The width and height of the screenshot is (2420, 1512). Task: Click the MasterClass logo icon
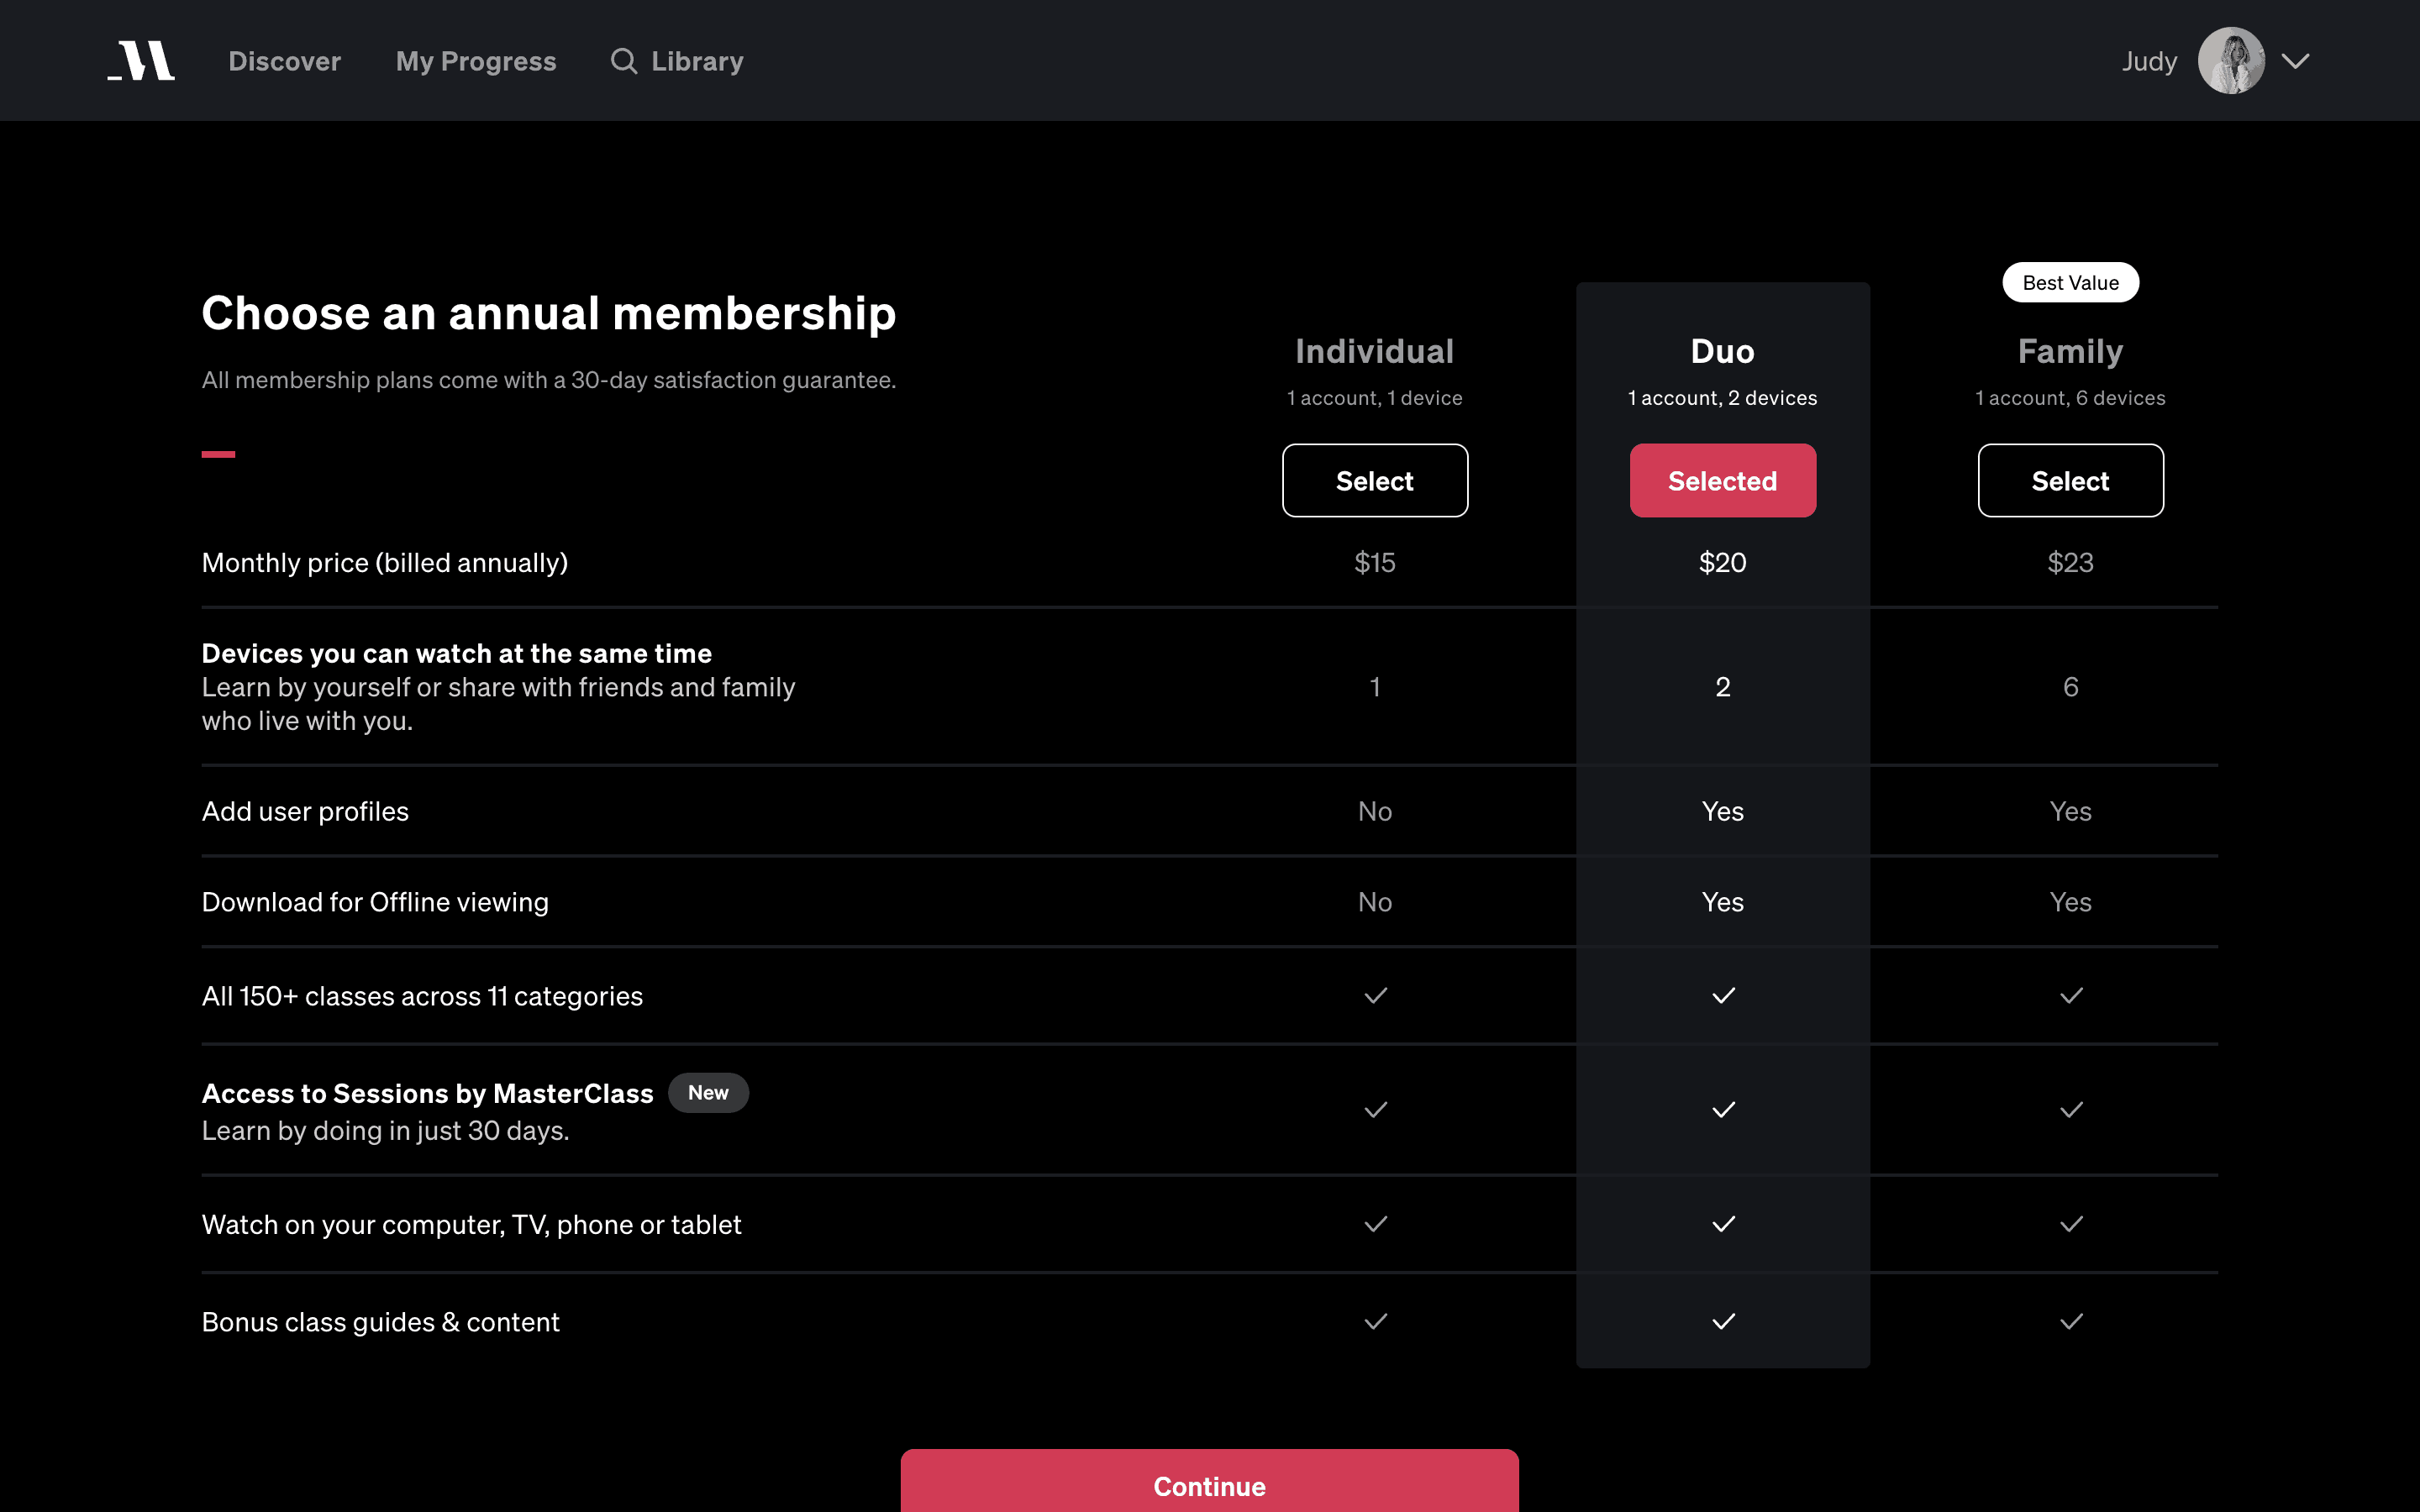click(141, 61)
